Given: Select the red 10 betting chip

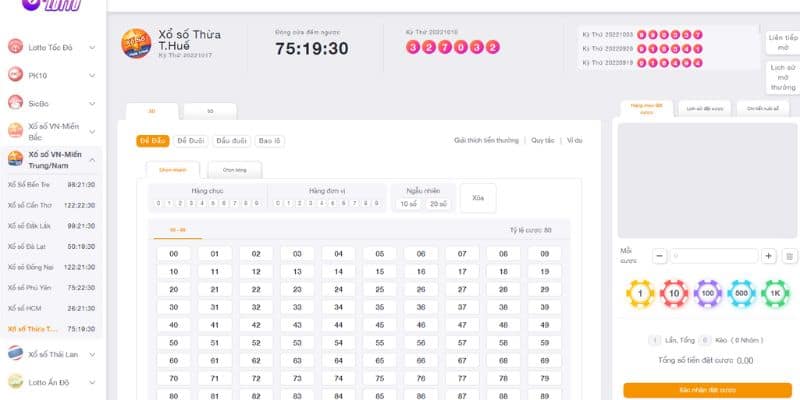Looking at the screenshot, I should [x=672, y=294].
